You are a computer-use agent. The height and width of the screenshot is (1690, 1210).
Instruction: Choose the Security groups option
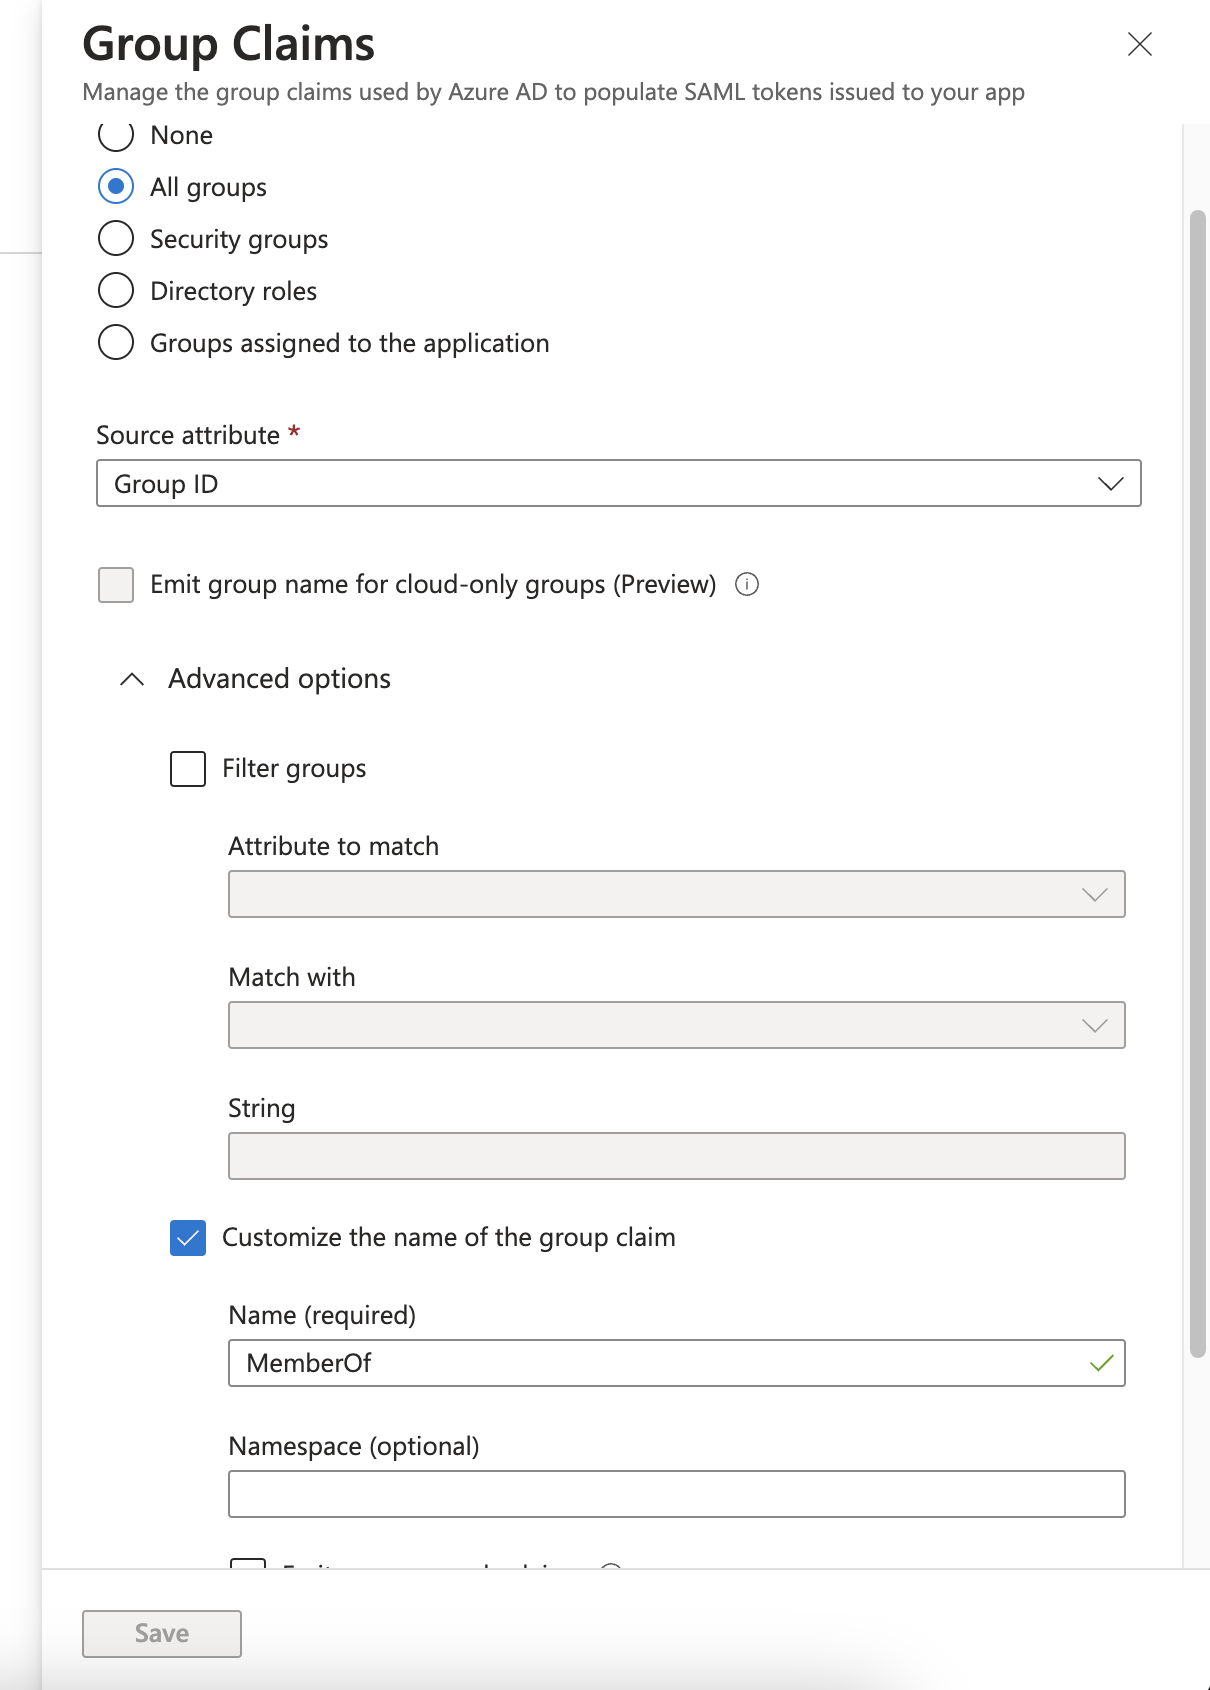[x=116, y=239]
